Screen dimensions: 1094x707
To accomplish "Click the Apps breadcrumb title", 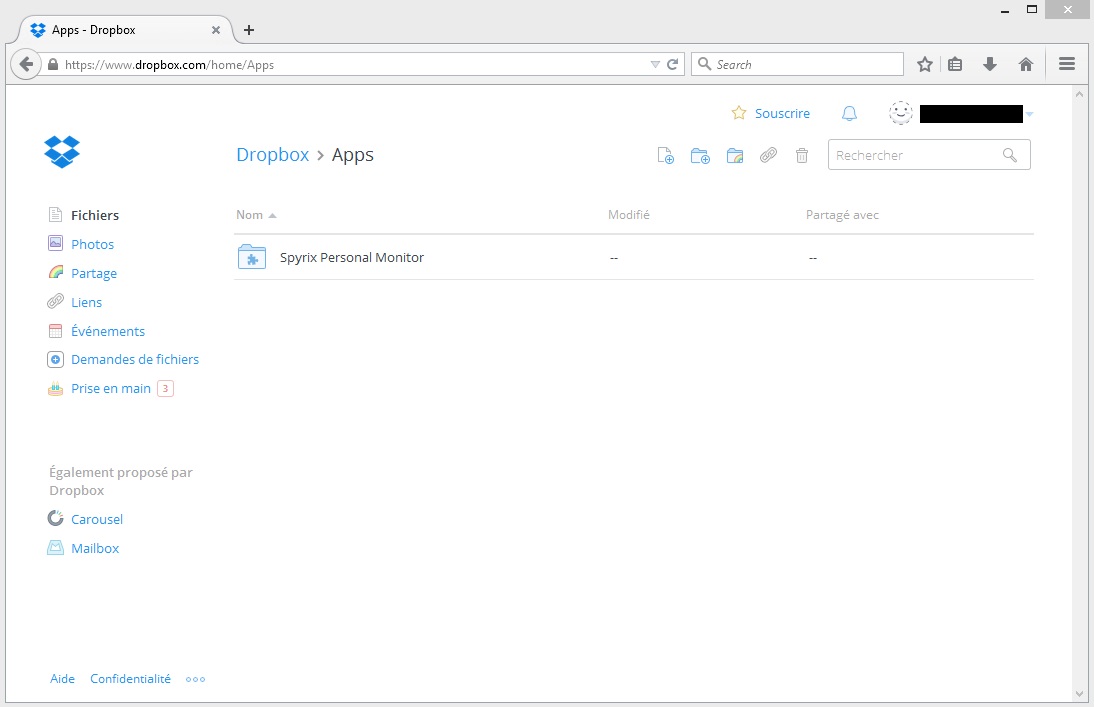I will pyautogui.click(x=352, y=155).
